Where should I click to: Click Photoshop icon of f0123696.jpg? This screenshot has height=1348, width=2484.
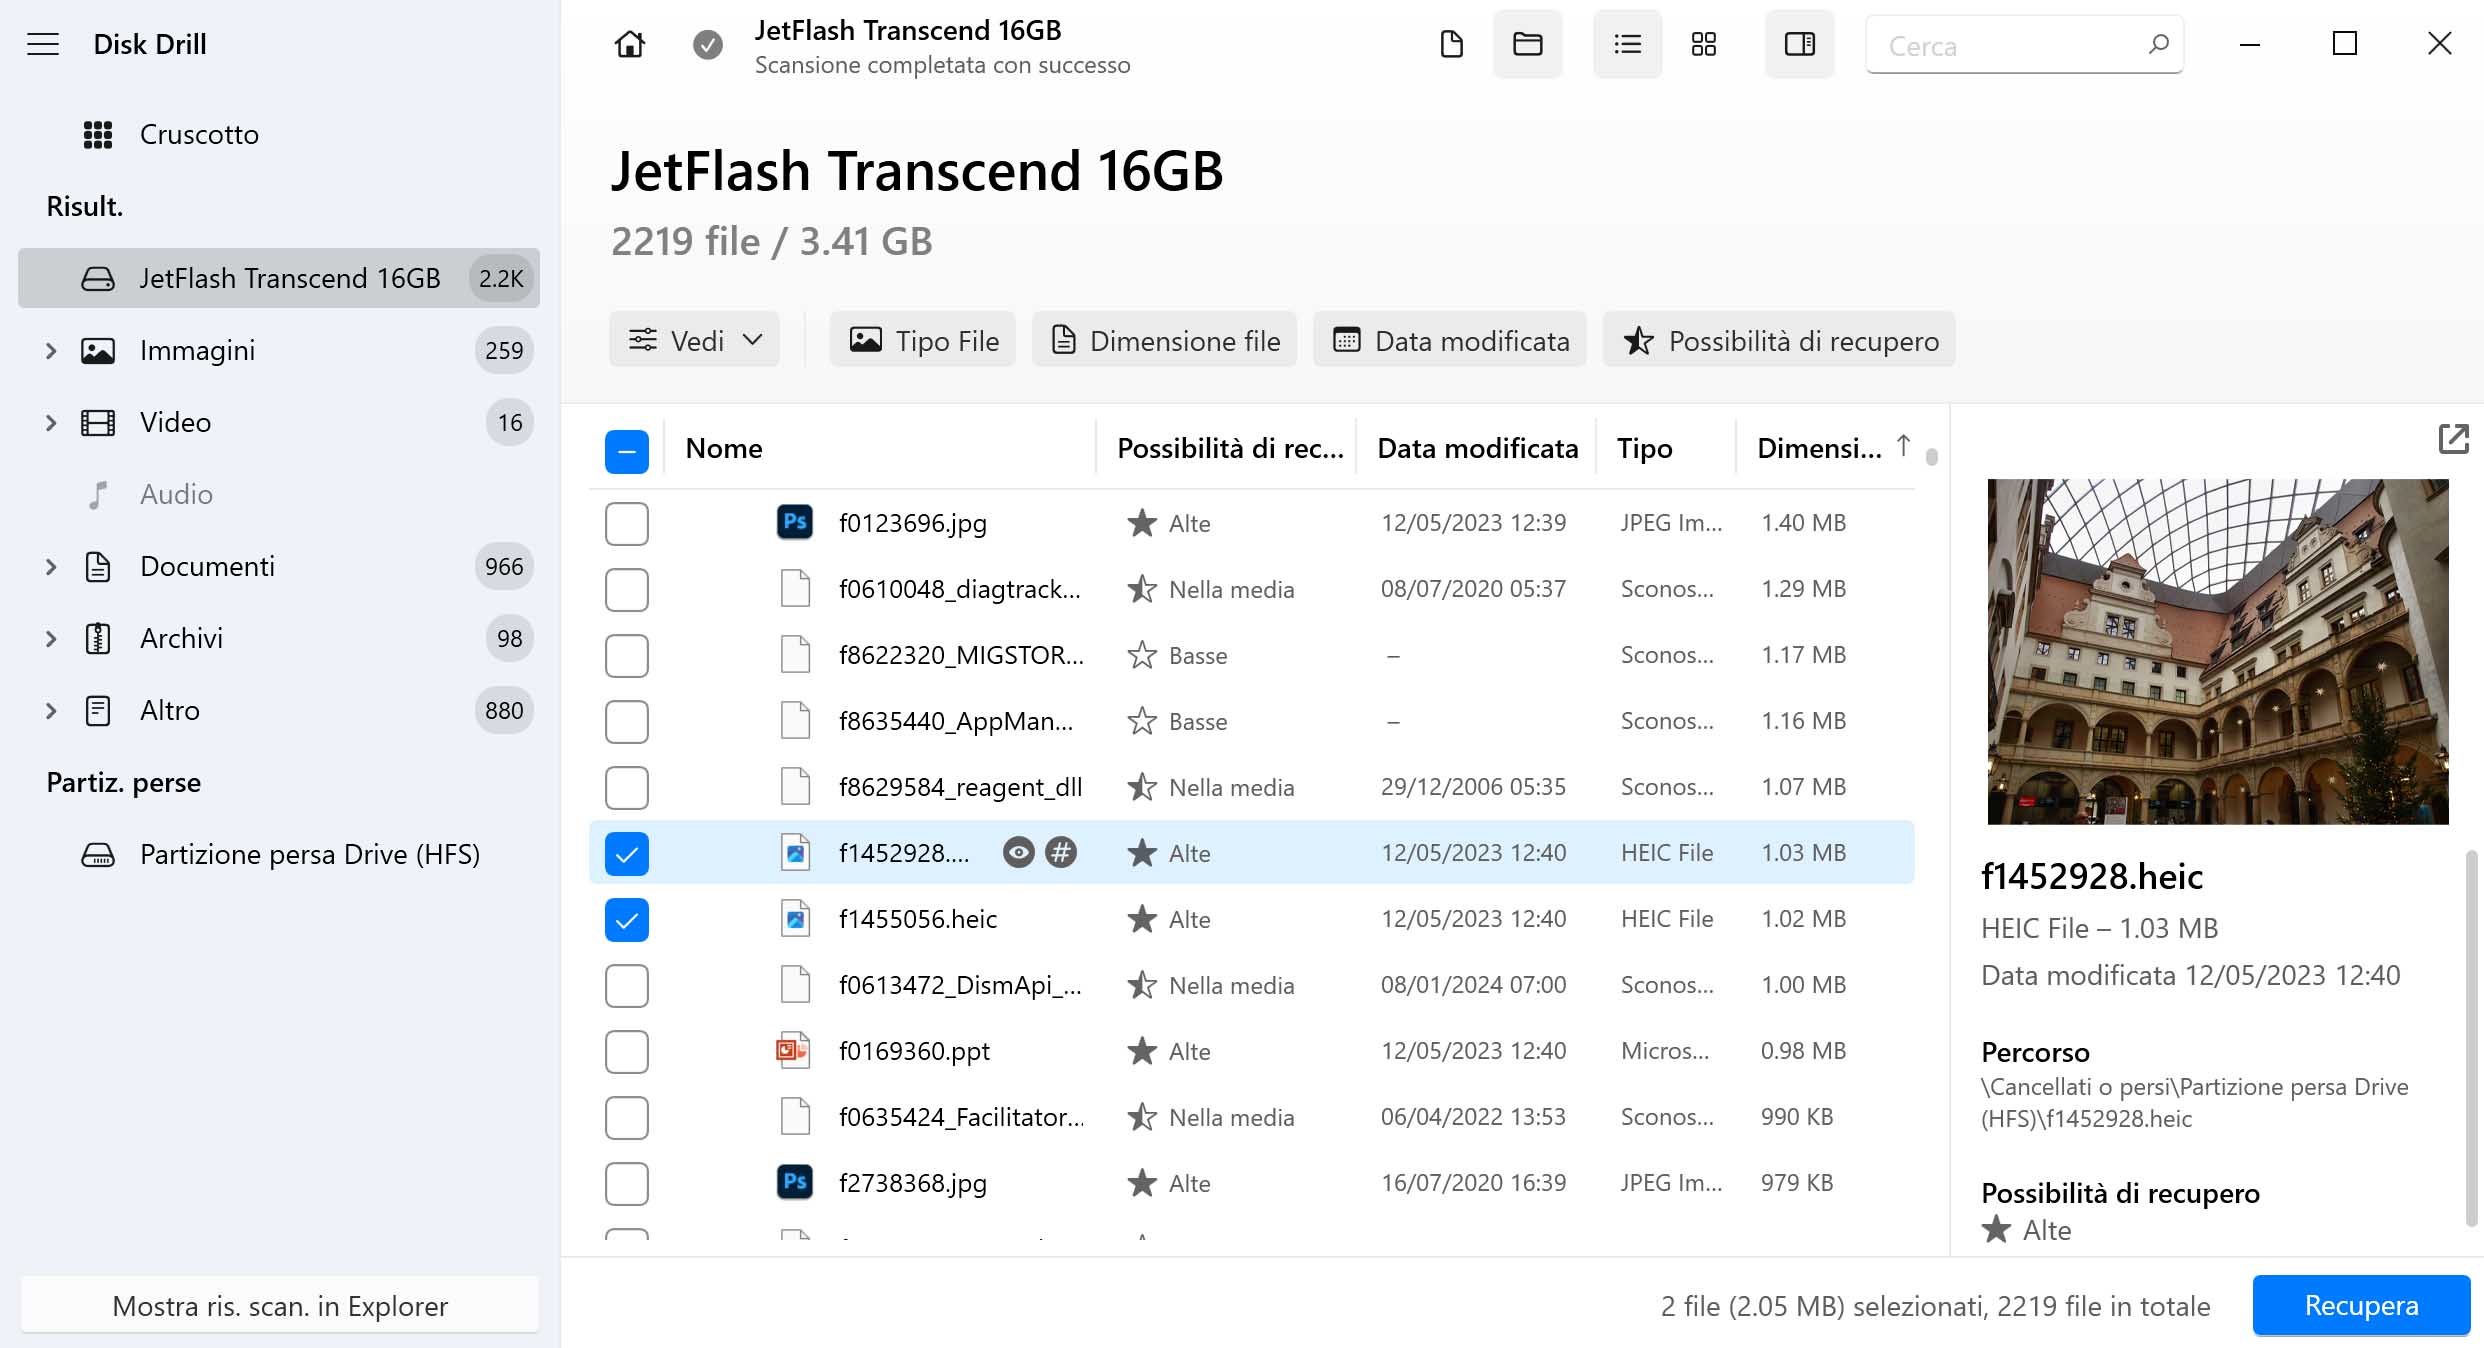tap(795, 522)
